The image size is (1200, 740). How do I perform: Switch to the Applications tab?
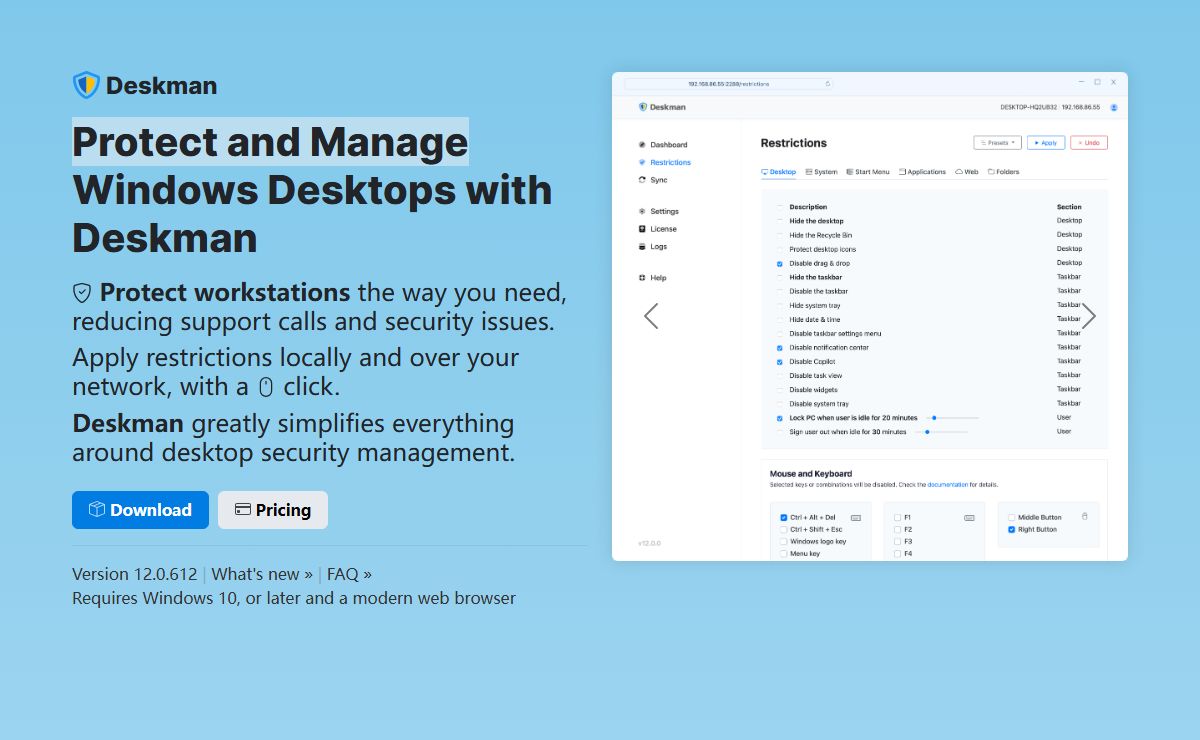[922, 172]
